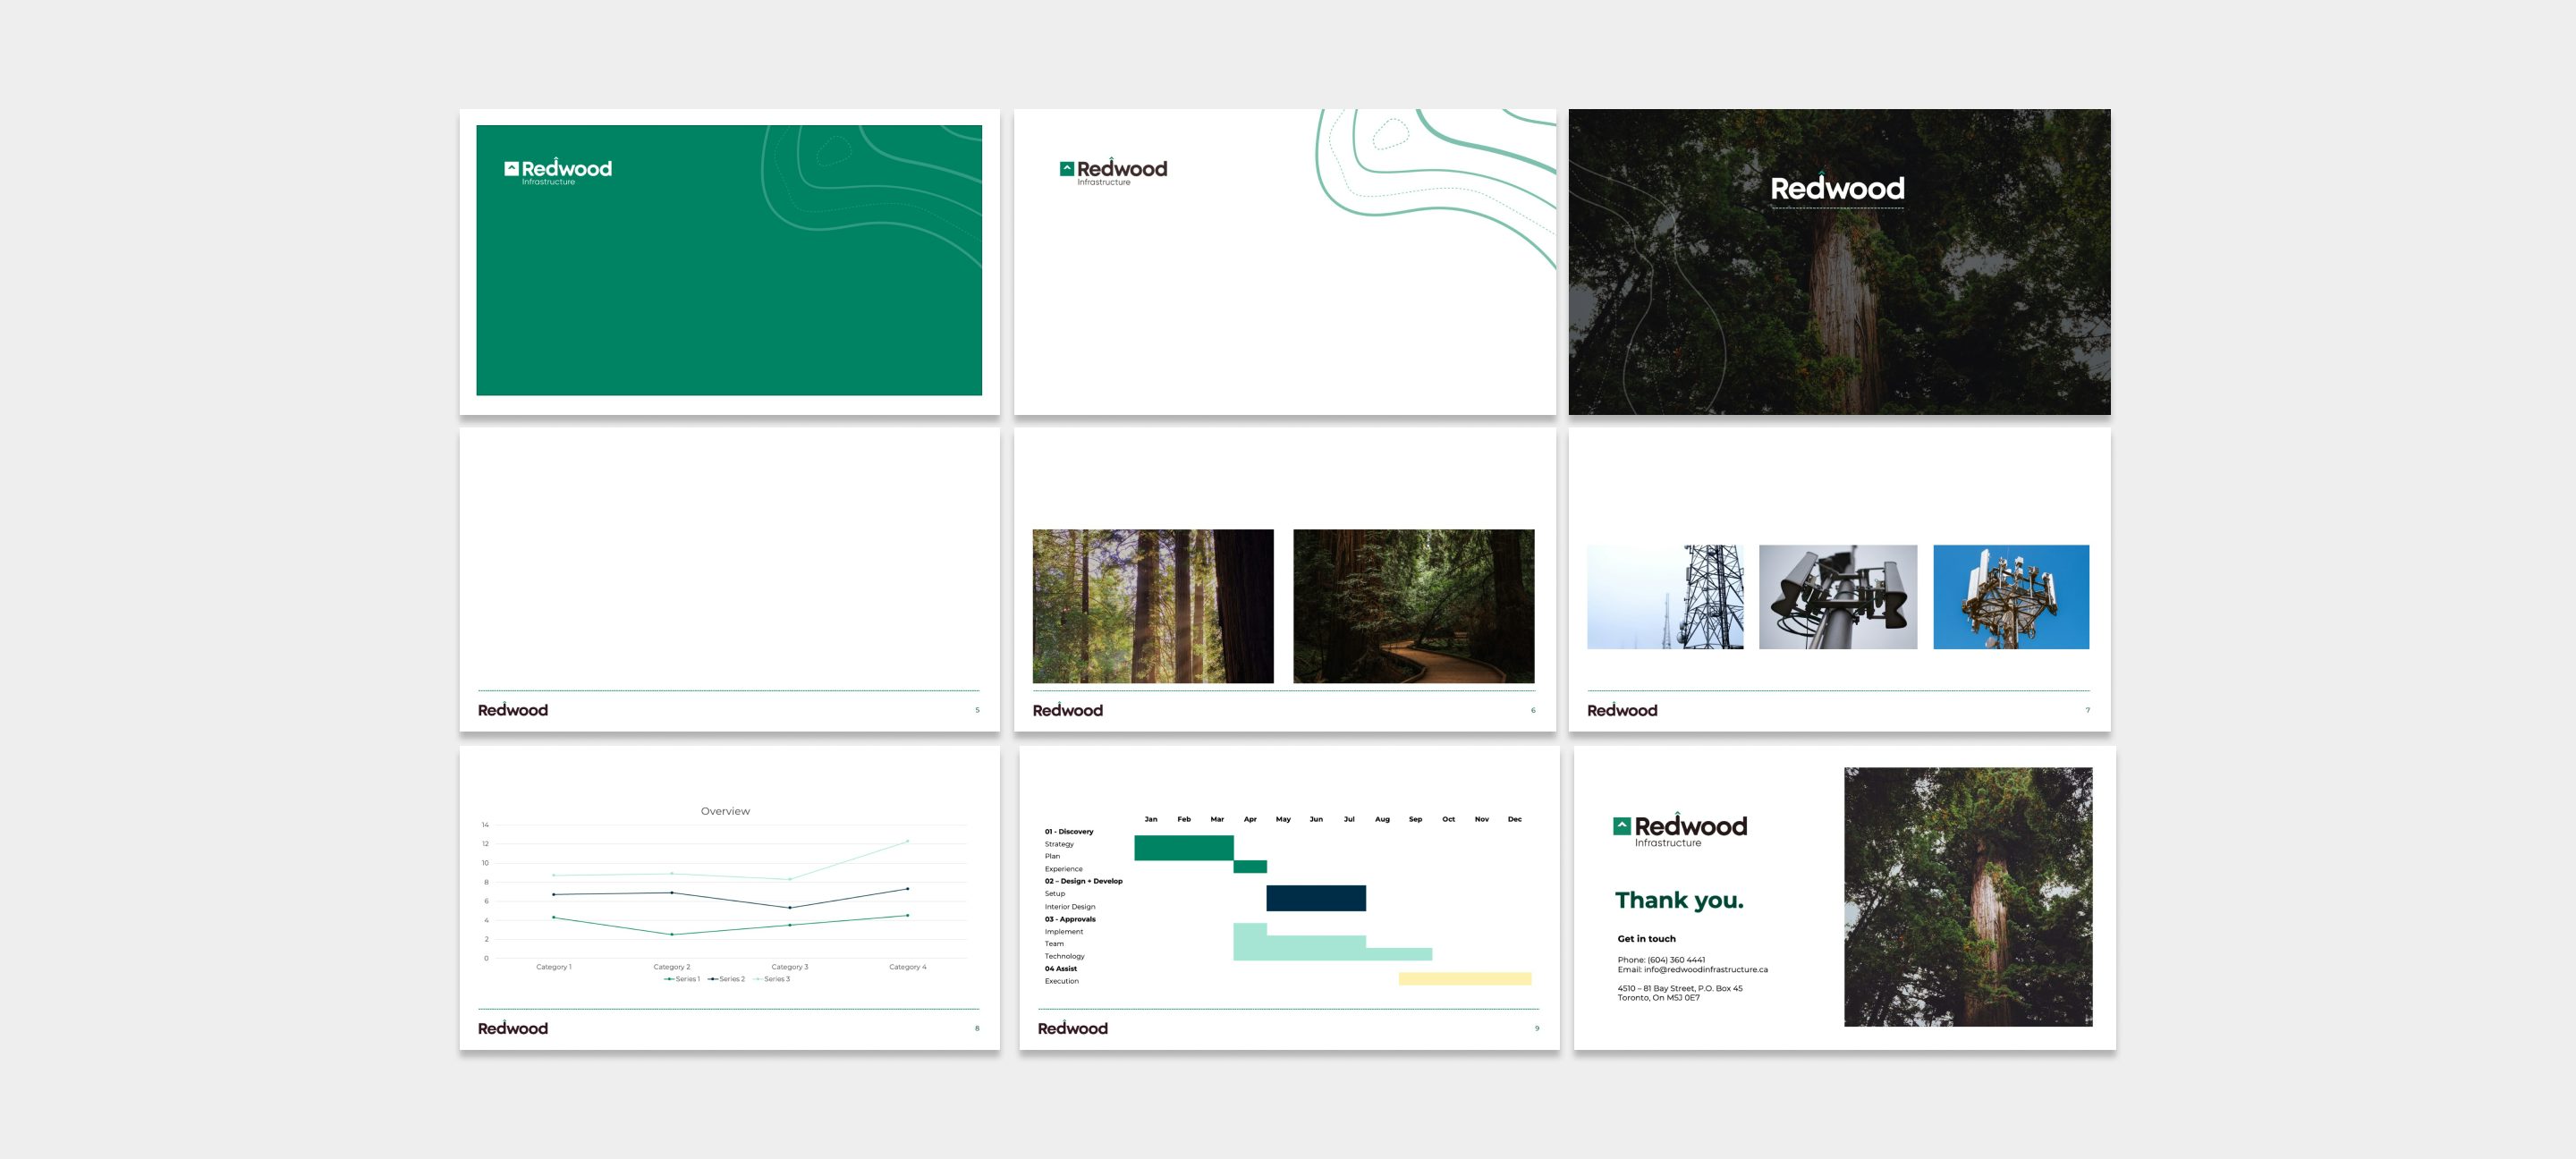Select the Jan column header in the Gantt chart
2576x1159 pixels.
point(1150,819)
